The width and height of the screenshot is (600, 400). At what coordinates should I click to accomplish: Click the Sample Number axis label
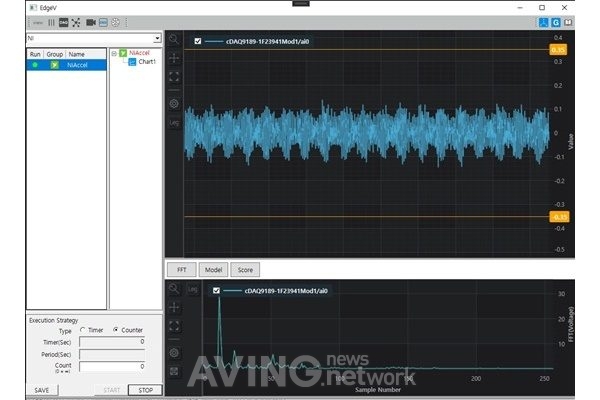click(378, 390)
